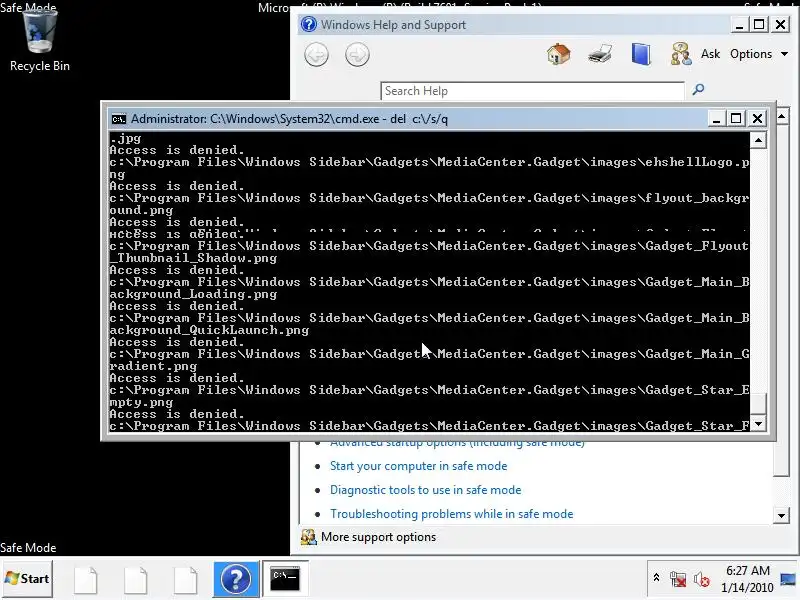Open the Options dropdown in Help toolbar

point(759,54)
